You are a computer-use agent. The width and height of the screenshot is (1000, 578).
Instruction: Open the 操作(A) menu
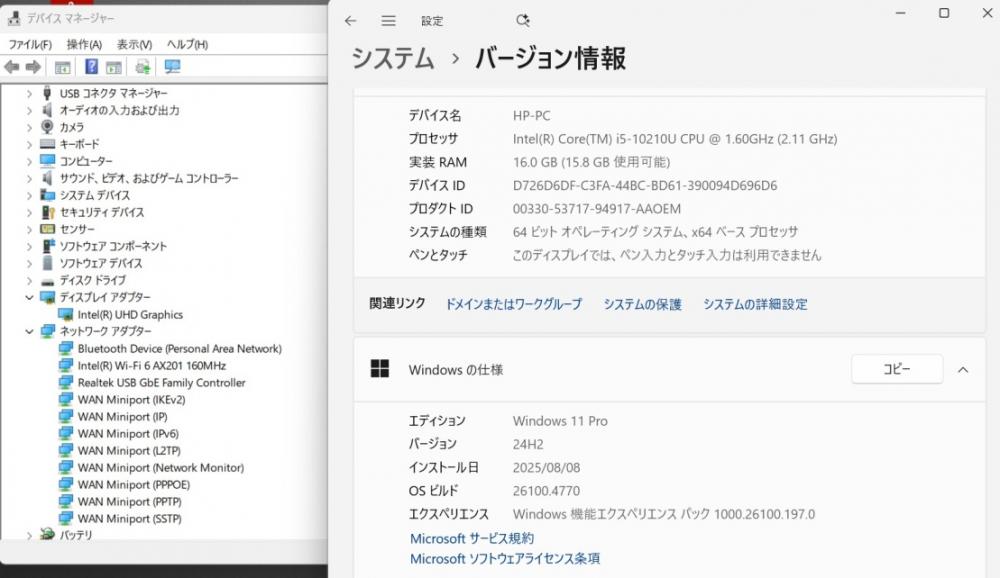click(x=84, y=45)
